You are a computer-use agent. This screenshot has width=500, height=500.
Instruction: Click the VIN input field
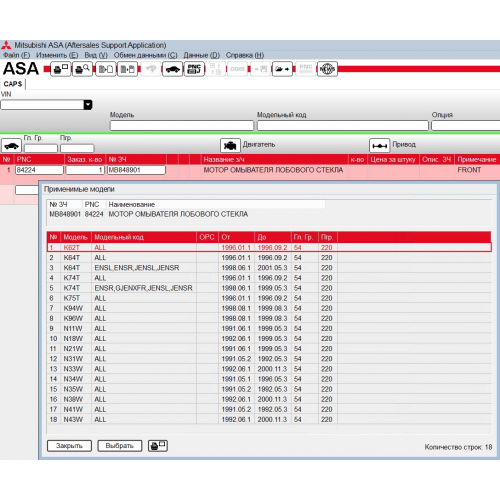pos(42,105)
